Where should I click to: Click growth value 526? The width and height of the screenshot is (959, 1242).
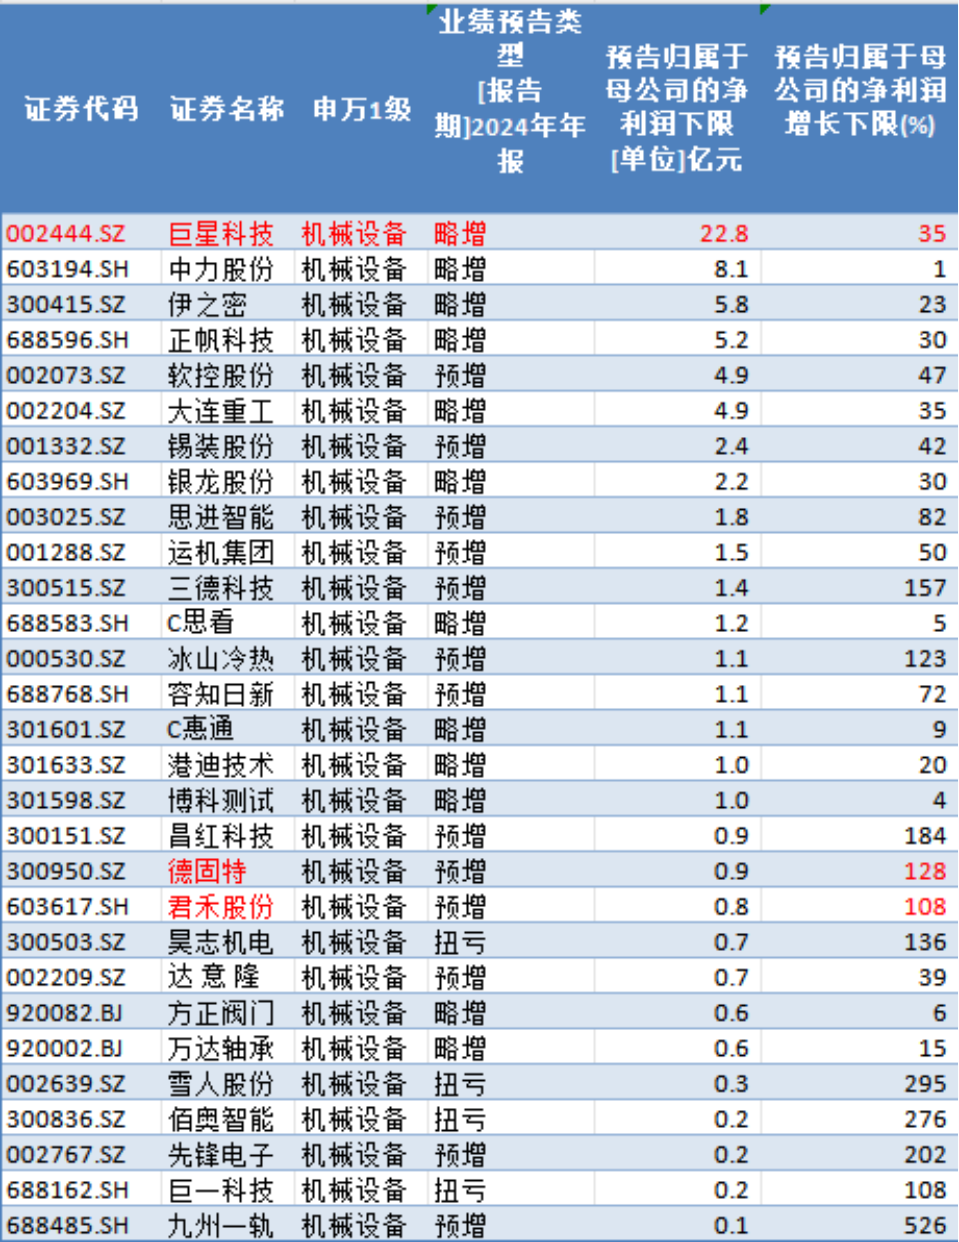coord(925,1225)
